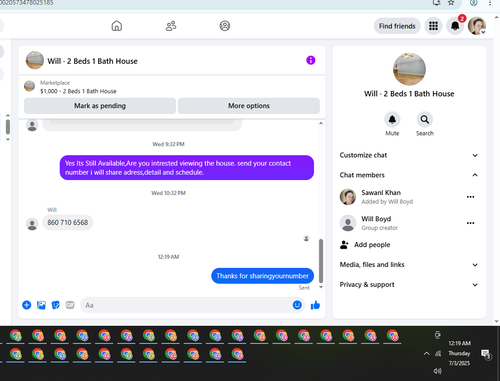This screenshot has height=381, width=500.
Task: Click the first Chrome taskbar icon in top row
Action: [x=16, y=335]
